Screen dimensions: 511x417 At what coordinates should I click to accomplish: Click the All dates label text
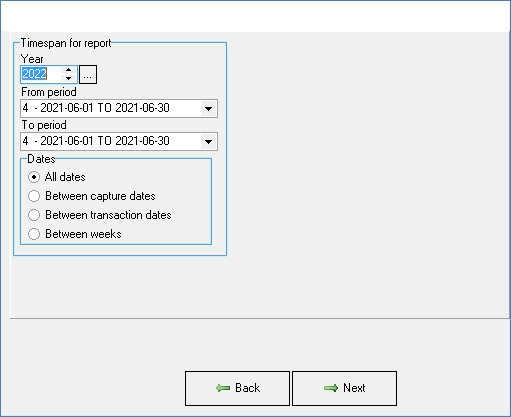[65, 177]
